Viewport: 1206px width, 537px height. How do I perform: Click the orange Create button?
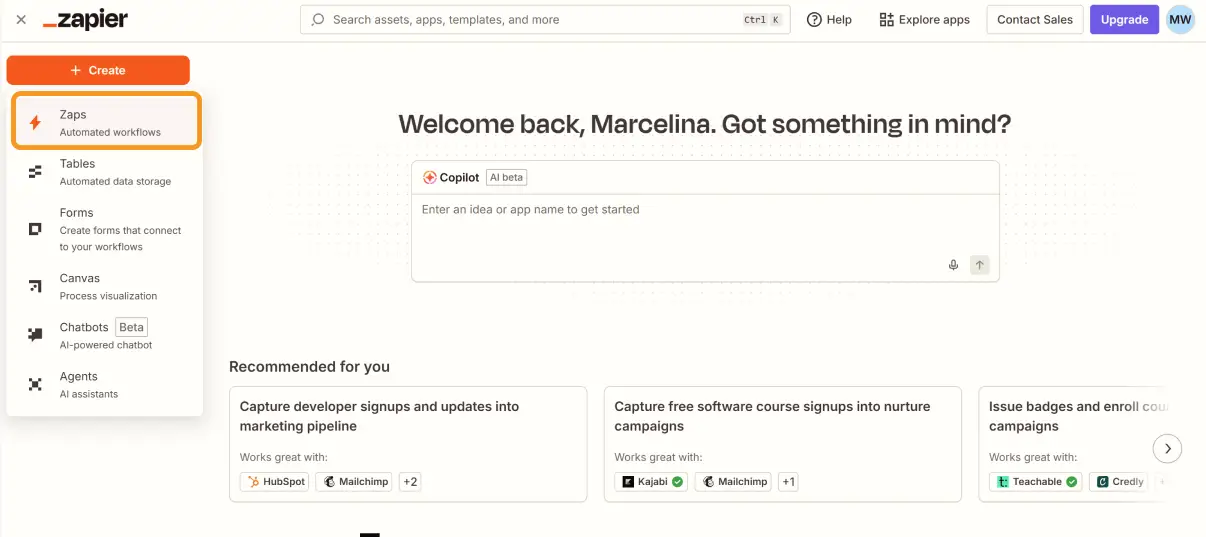coord(98,70)
